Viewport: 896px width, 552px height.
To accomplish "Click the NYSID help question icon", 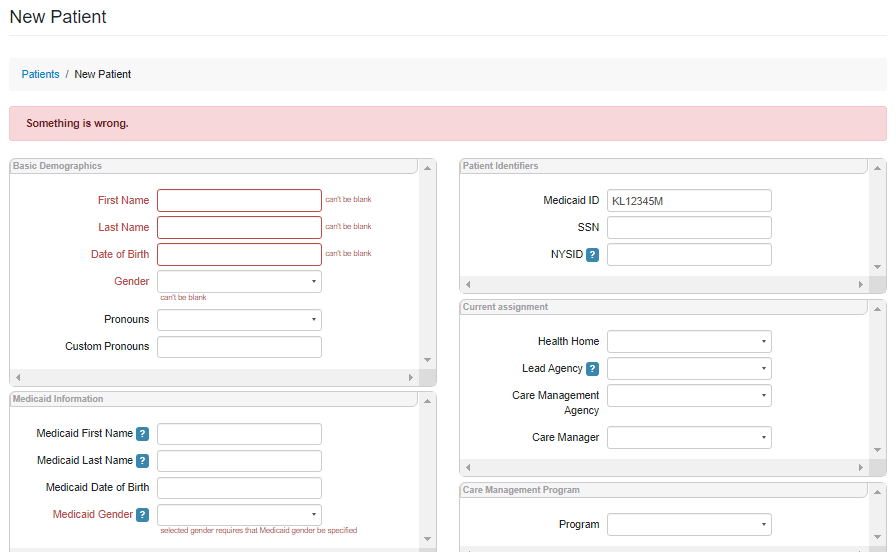I will click(592, 255).
